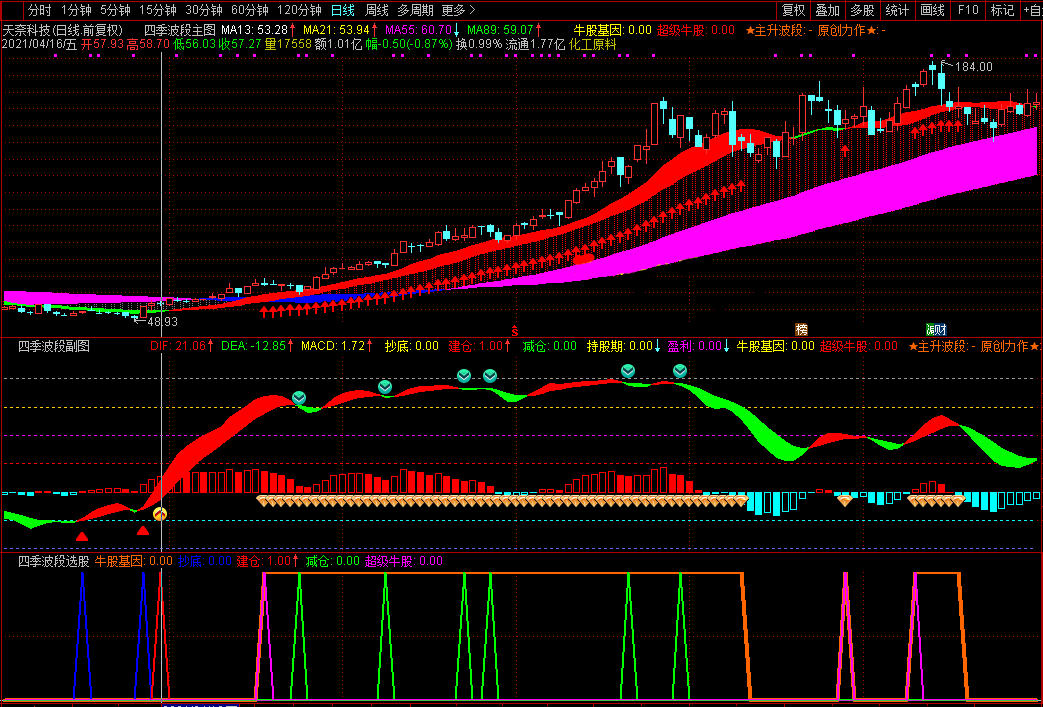Click the last green chevron signal icon

(680, 370)
